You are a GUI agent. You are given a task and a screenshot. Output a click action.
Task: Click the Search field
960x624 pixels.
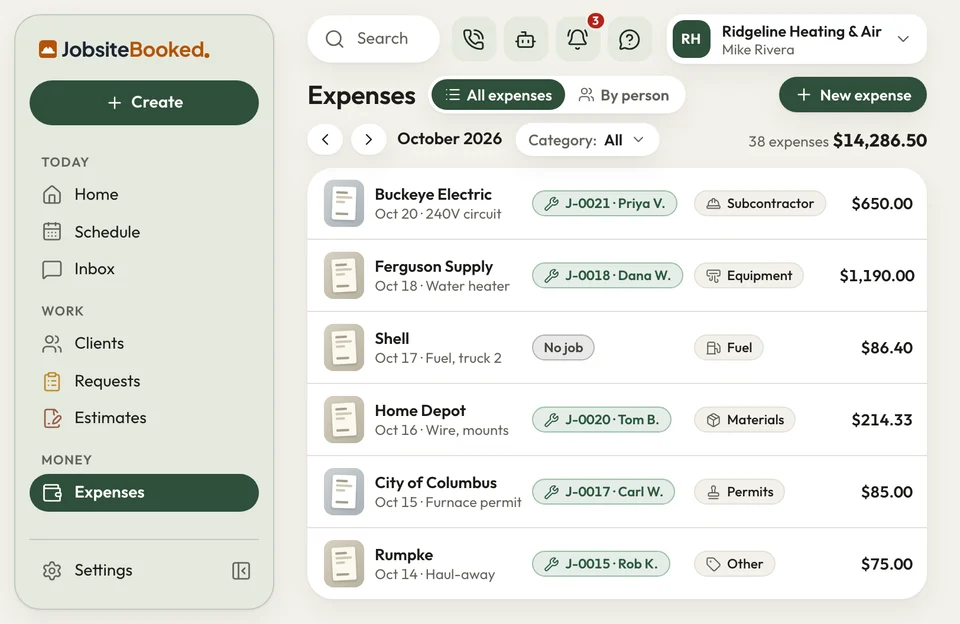pyautogui.click(x=373, y=39)
